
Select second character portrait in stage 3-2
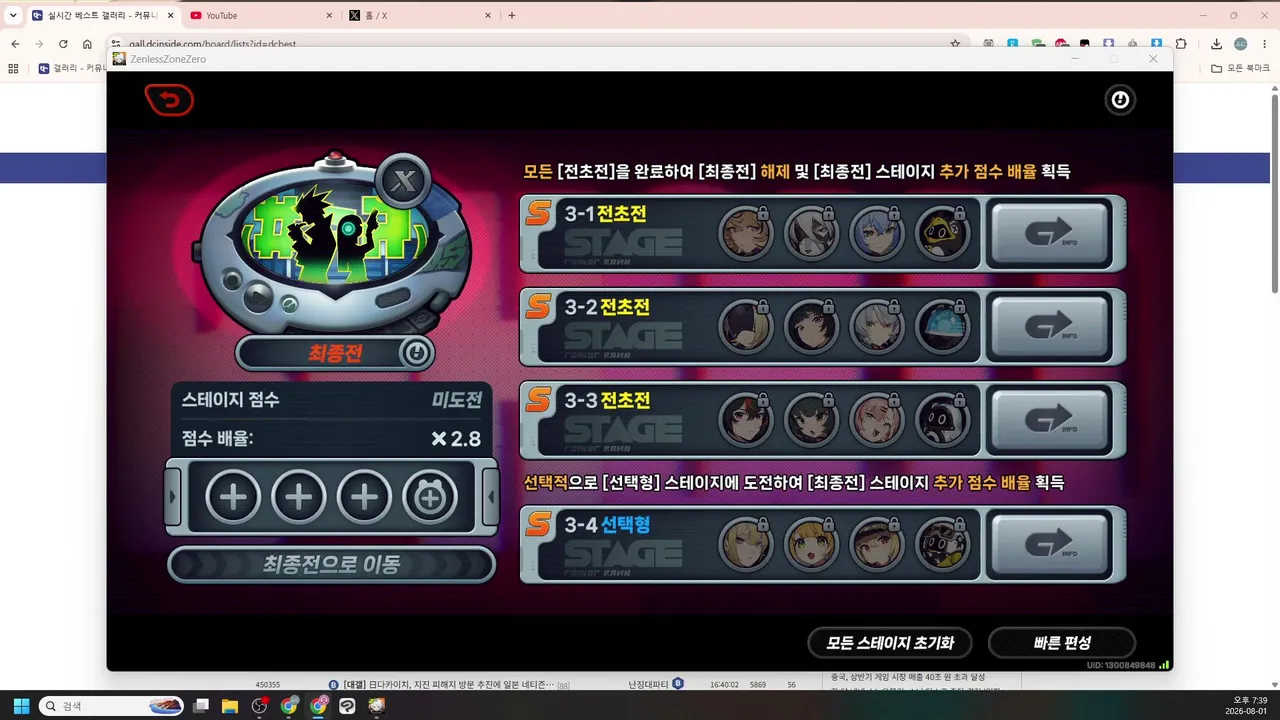(811, 327)
